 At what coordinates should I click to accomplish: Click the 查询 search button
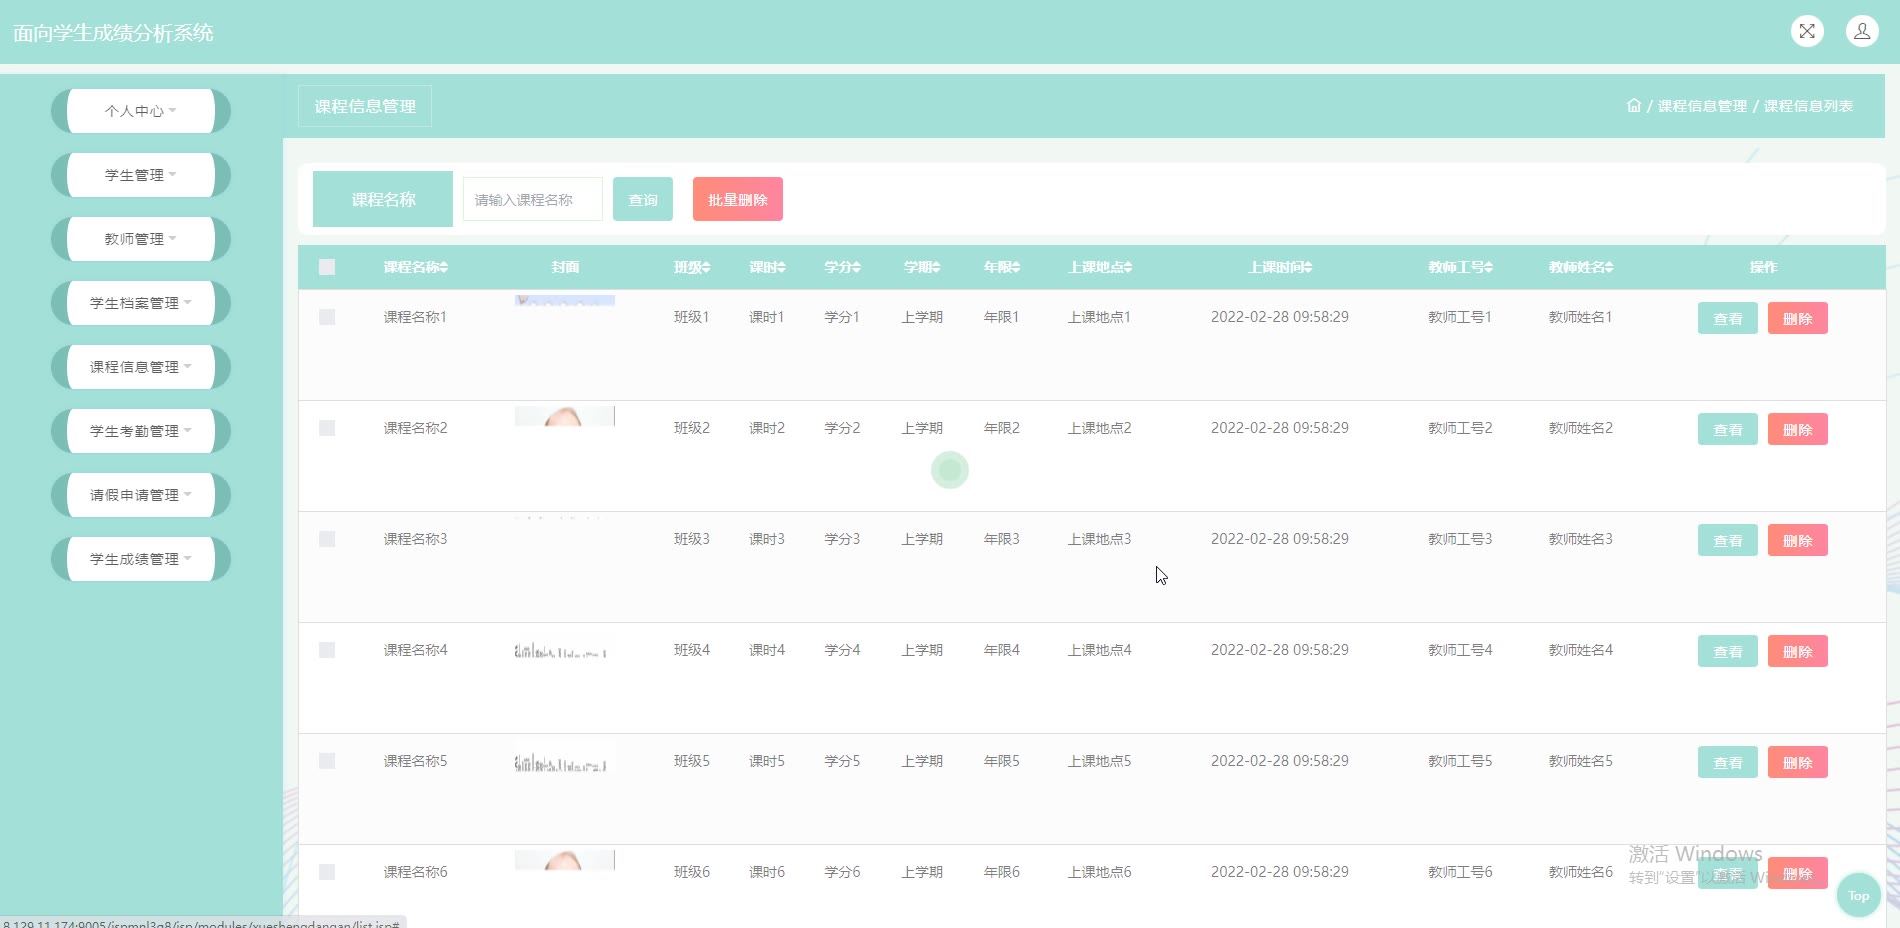[643, 199]
